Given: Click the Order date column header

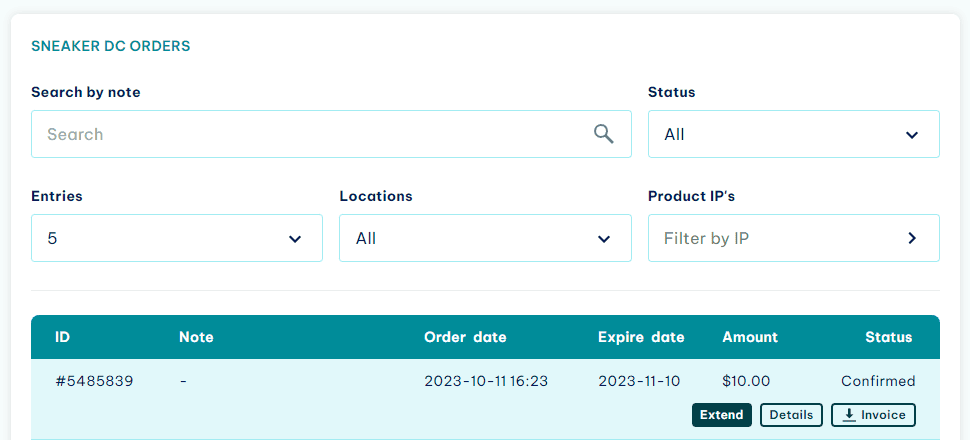Looking at the screenshot, I should 465,337.
